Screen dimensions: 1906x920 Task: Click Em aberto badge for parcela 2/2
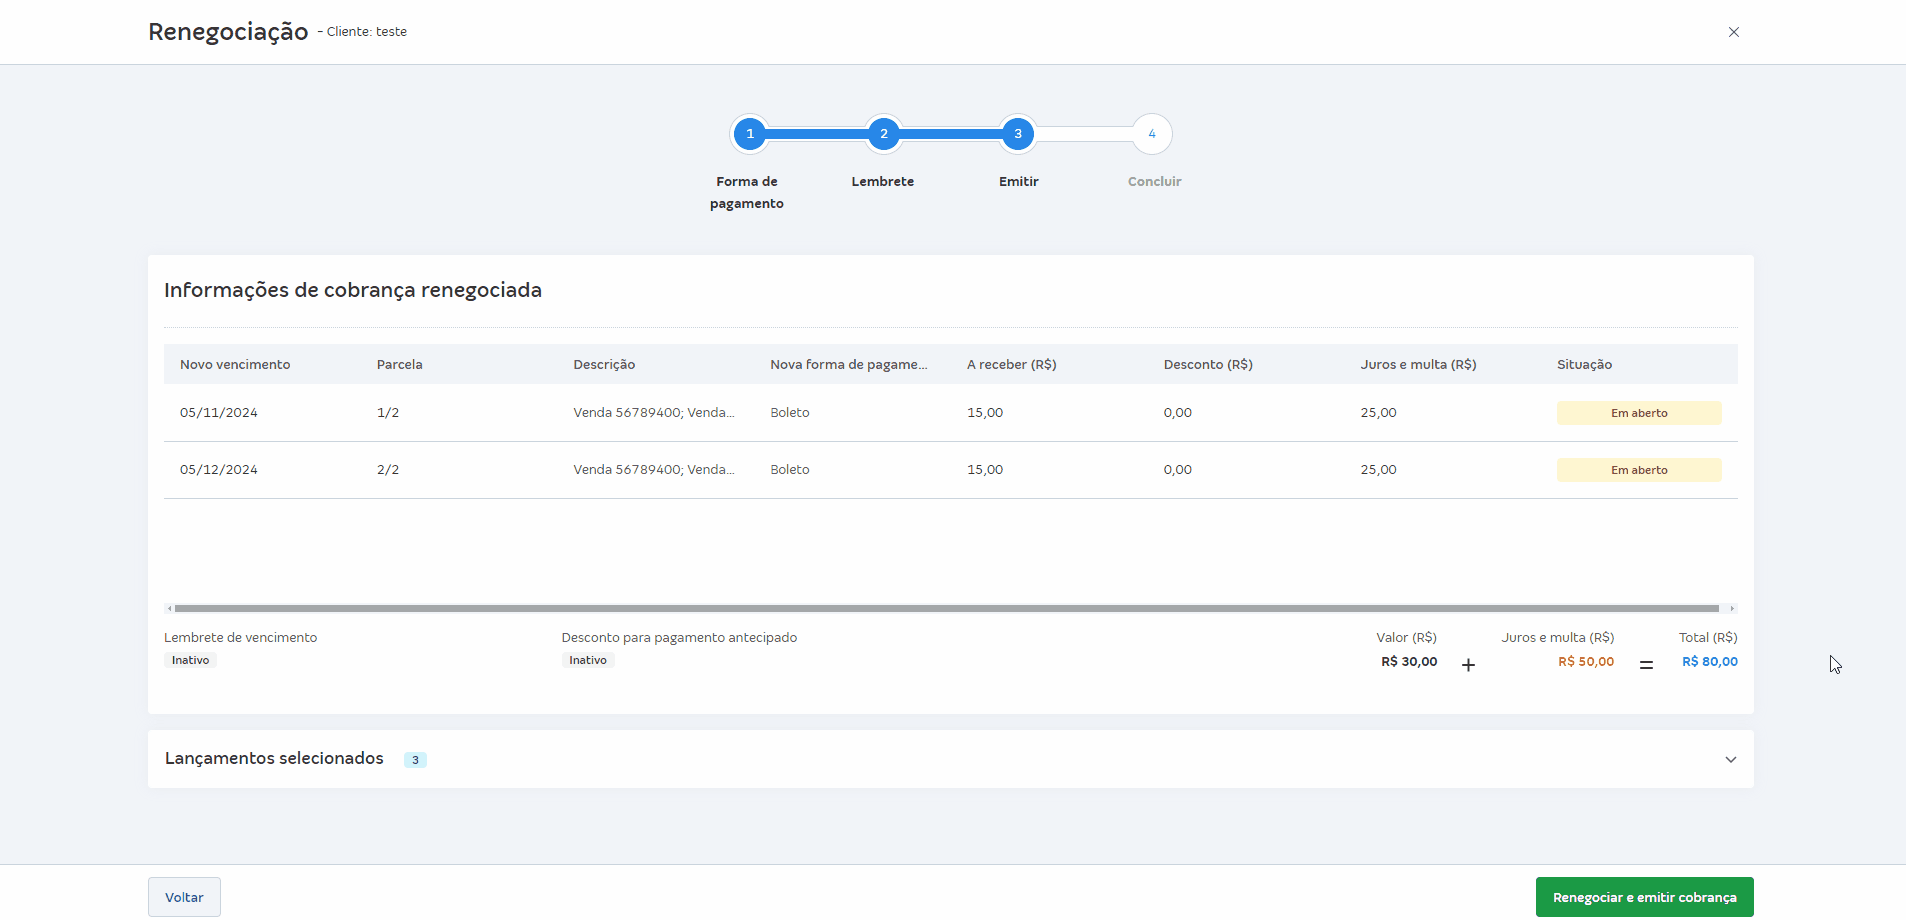[x=1638, y=470]
